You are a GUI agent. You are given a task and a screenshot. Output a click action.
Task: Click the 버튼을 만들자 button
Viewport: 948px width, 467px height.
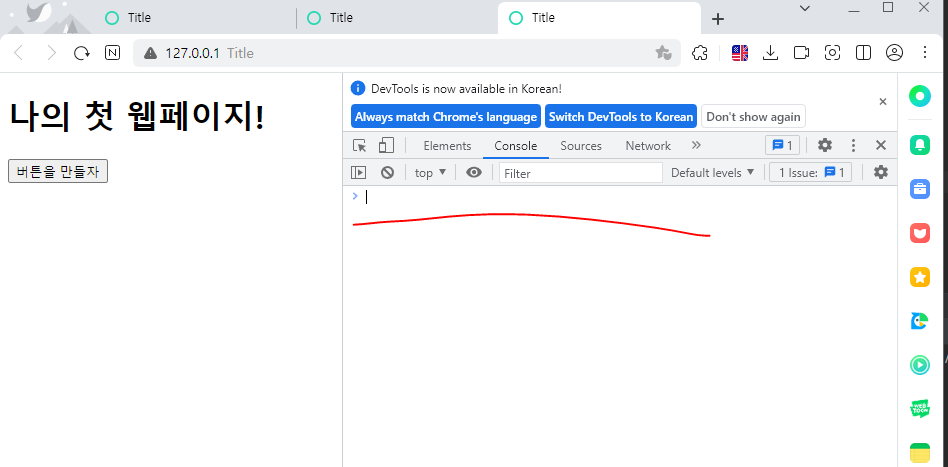pos(57,171)
